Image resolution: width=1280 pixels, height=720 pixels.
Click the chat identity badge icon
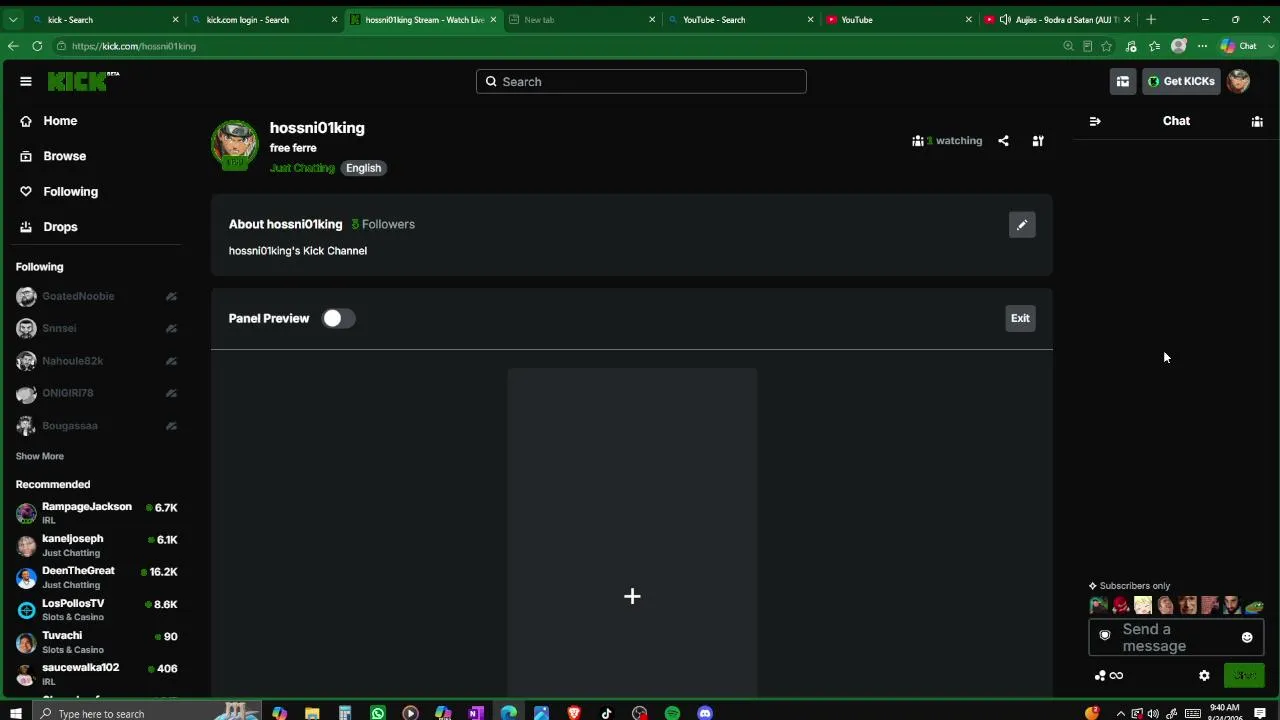[x=1105, y=635]
